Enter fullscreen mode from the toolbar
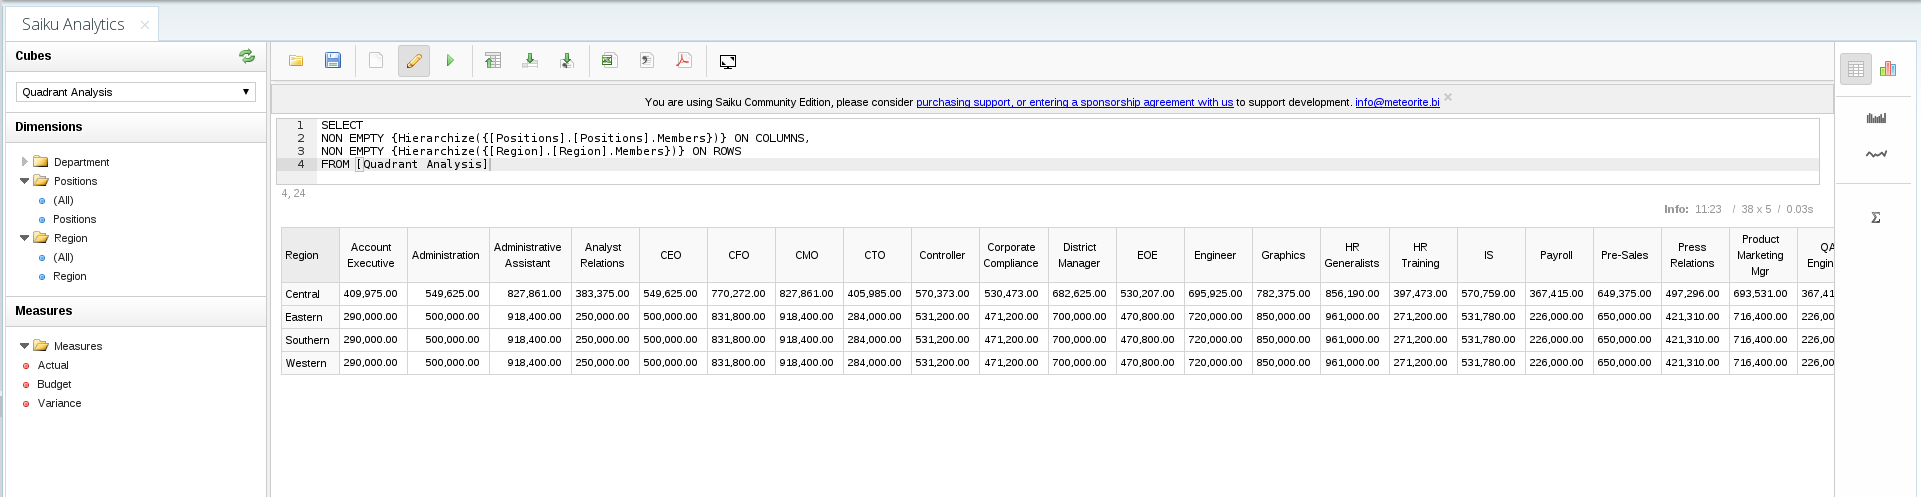Image resolution: width=1921 pixels, height=497 pixels. 728,62
